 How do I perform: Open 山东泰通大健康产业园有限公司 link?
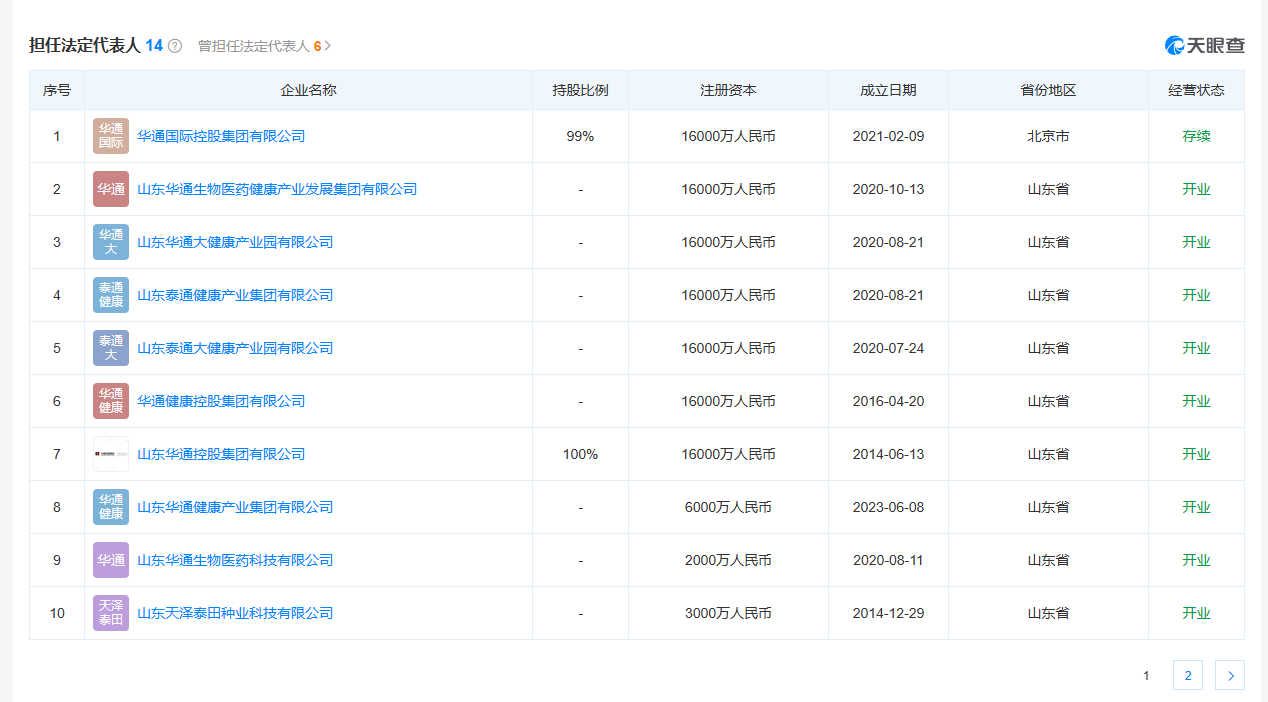[235, 348]
